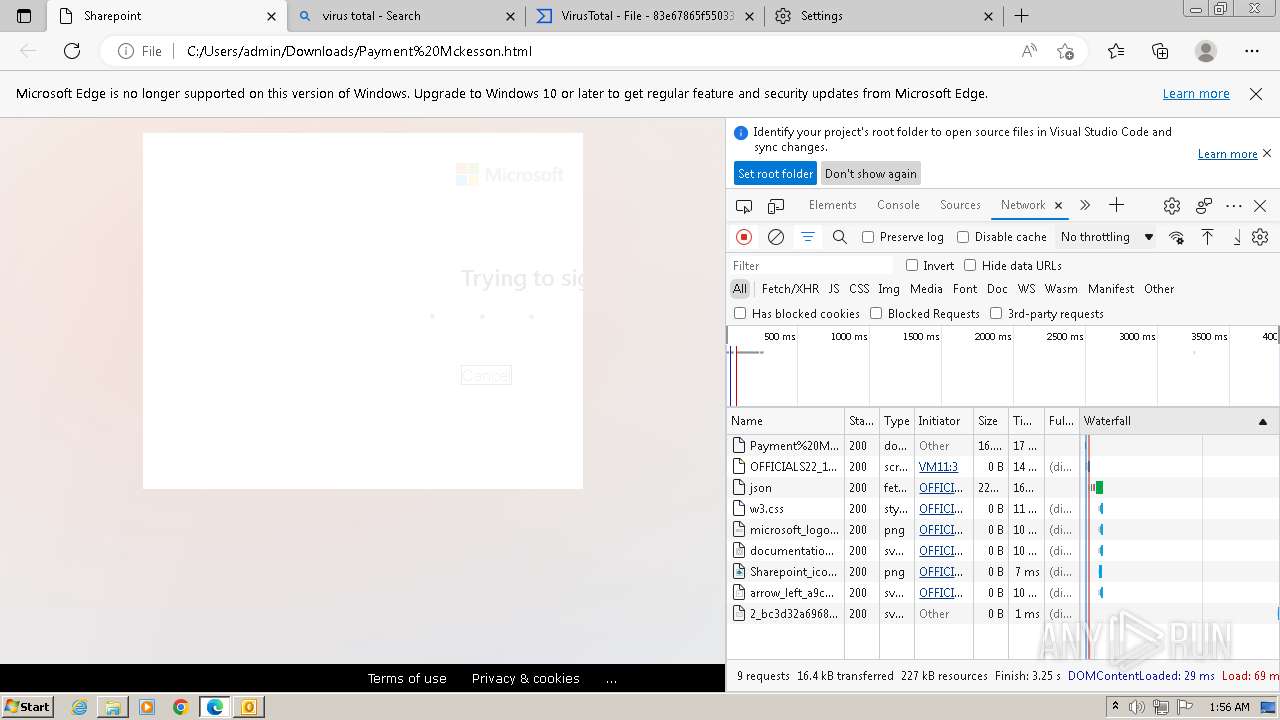This screenshot has width=1280, height=720.
Task: Clear the network log
Action: (x=776, y=237)
